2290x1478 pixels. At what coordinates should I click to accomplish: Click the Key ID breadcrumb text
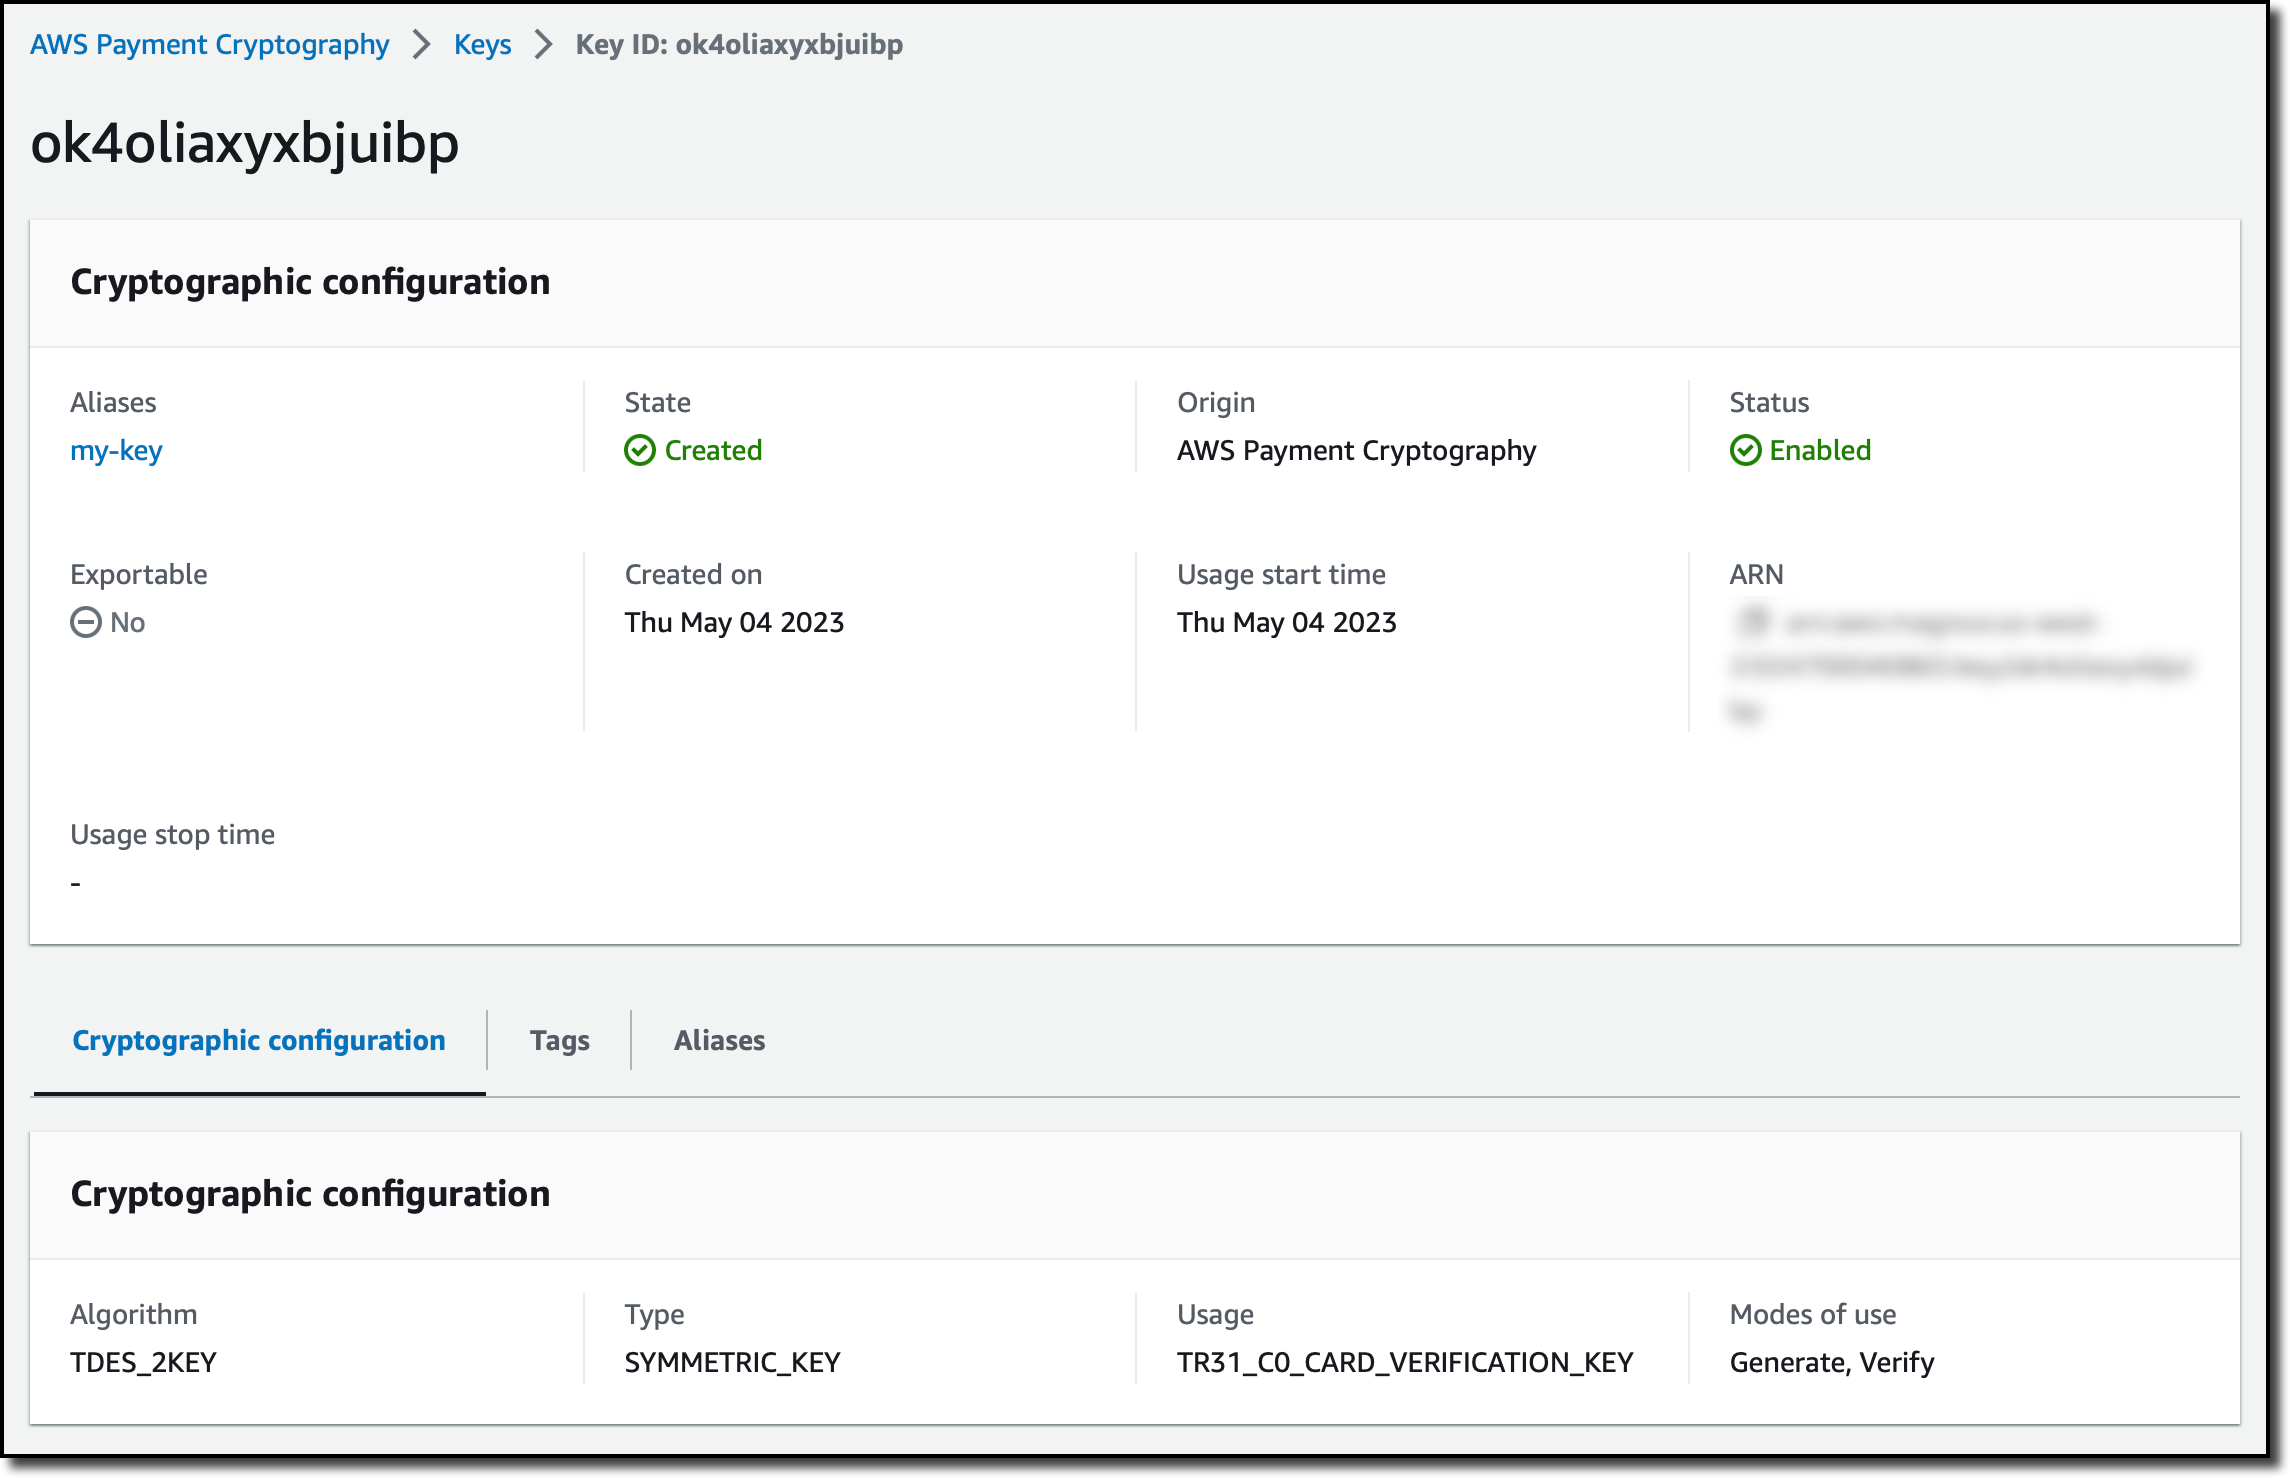(x=739, y=45)
